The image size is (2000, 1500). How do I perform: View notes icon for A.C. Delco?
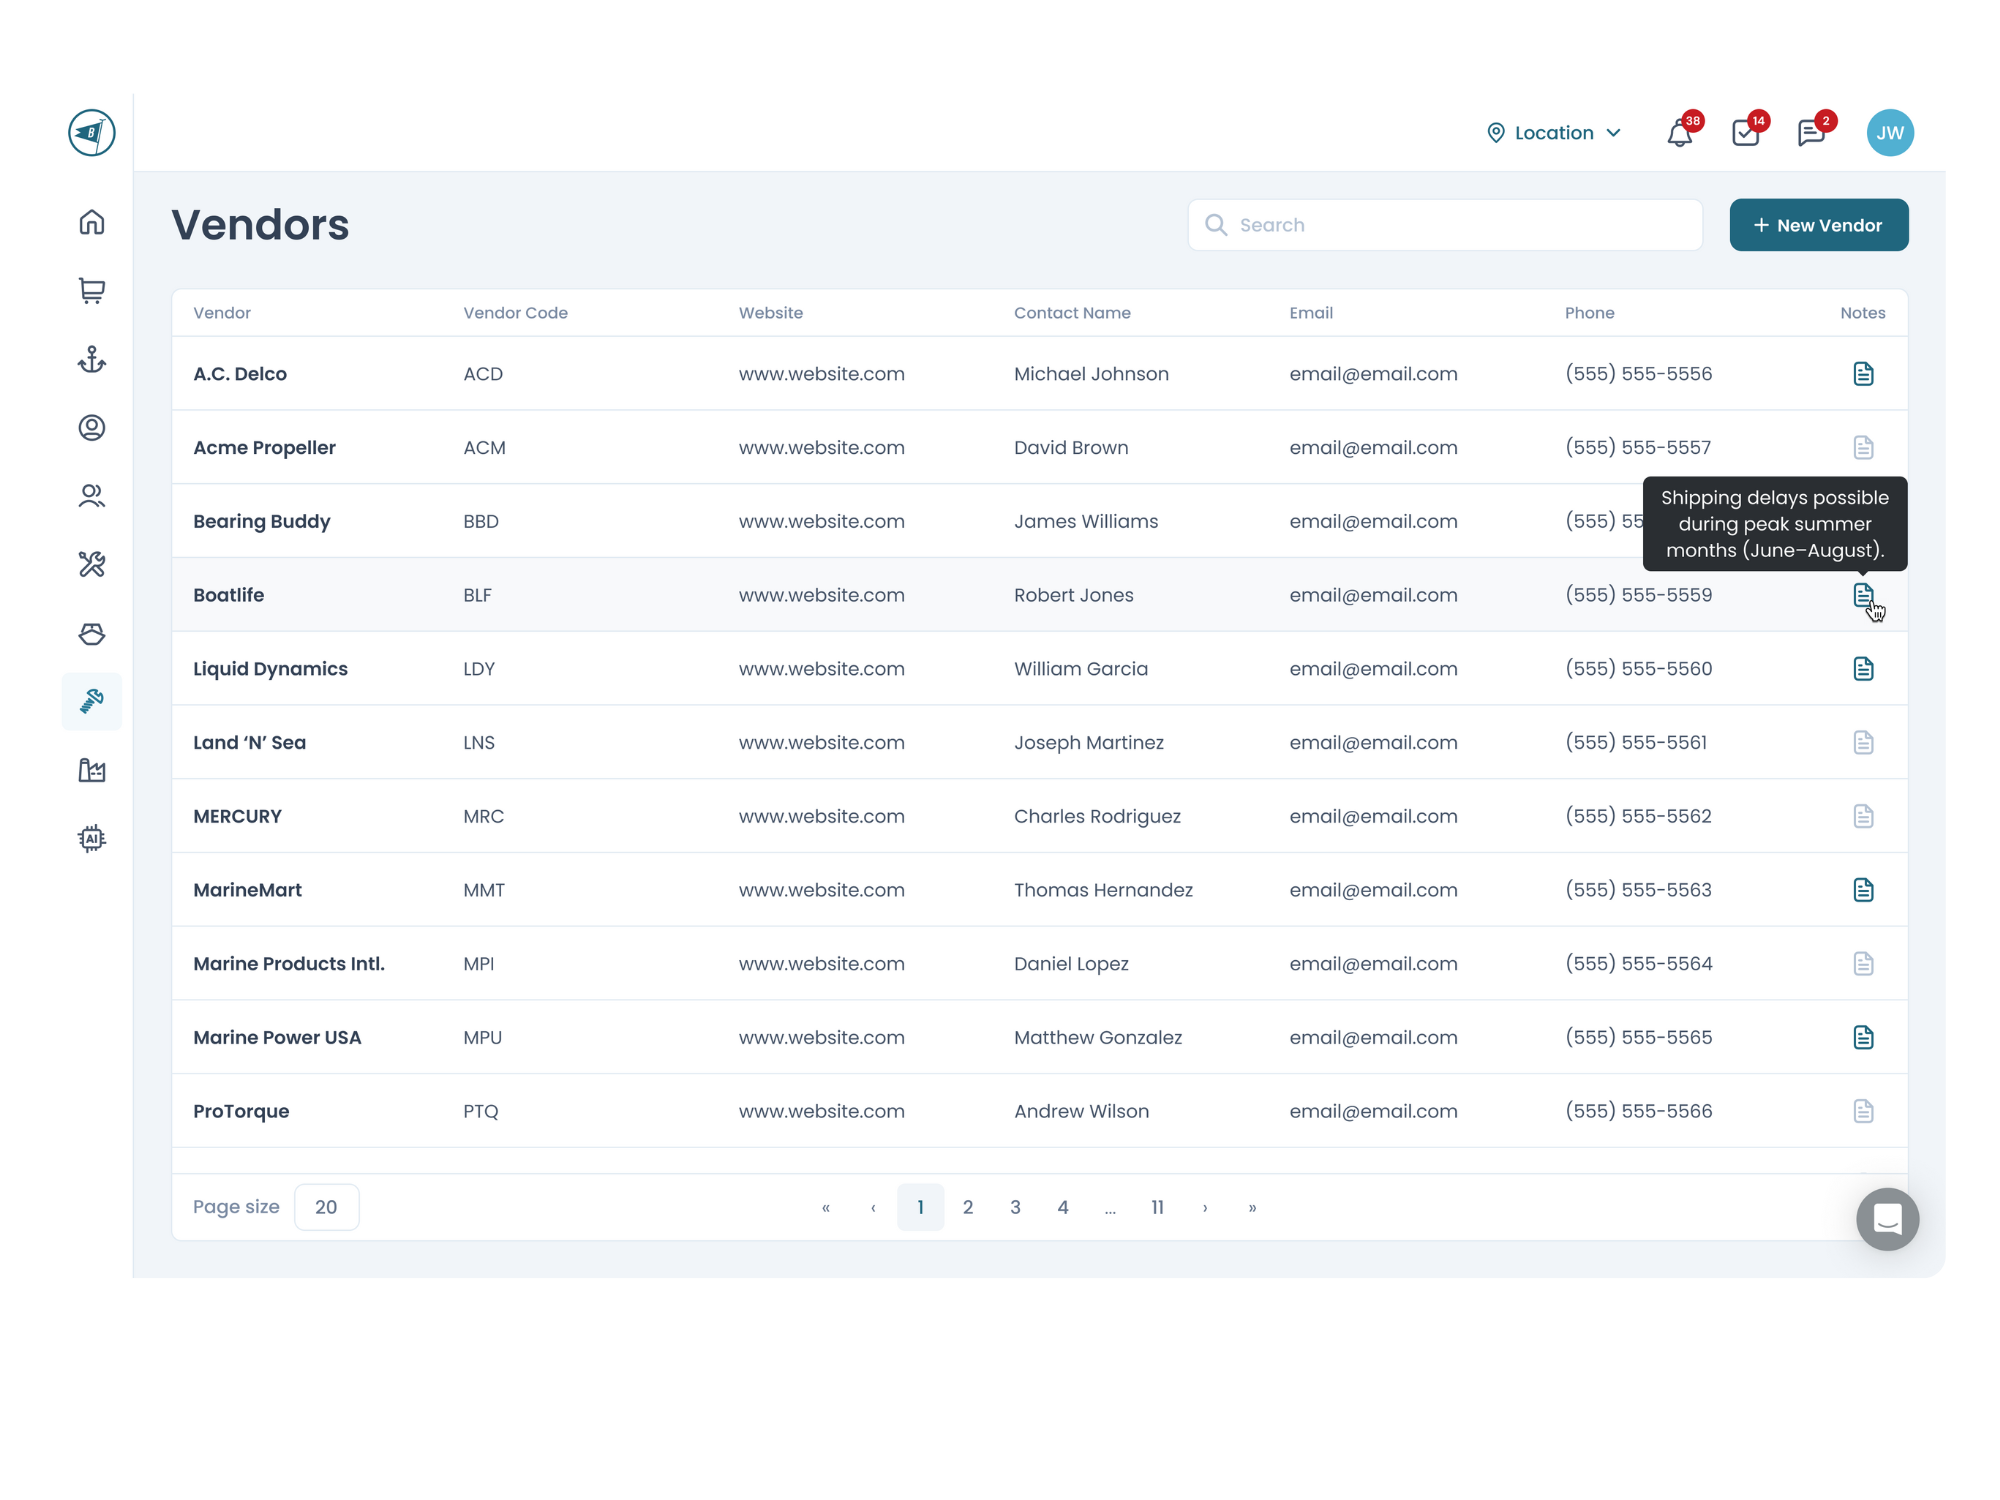click(1863, 374)
